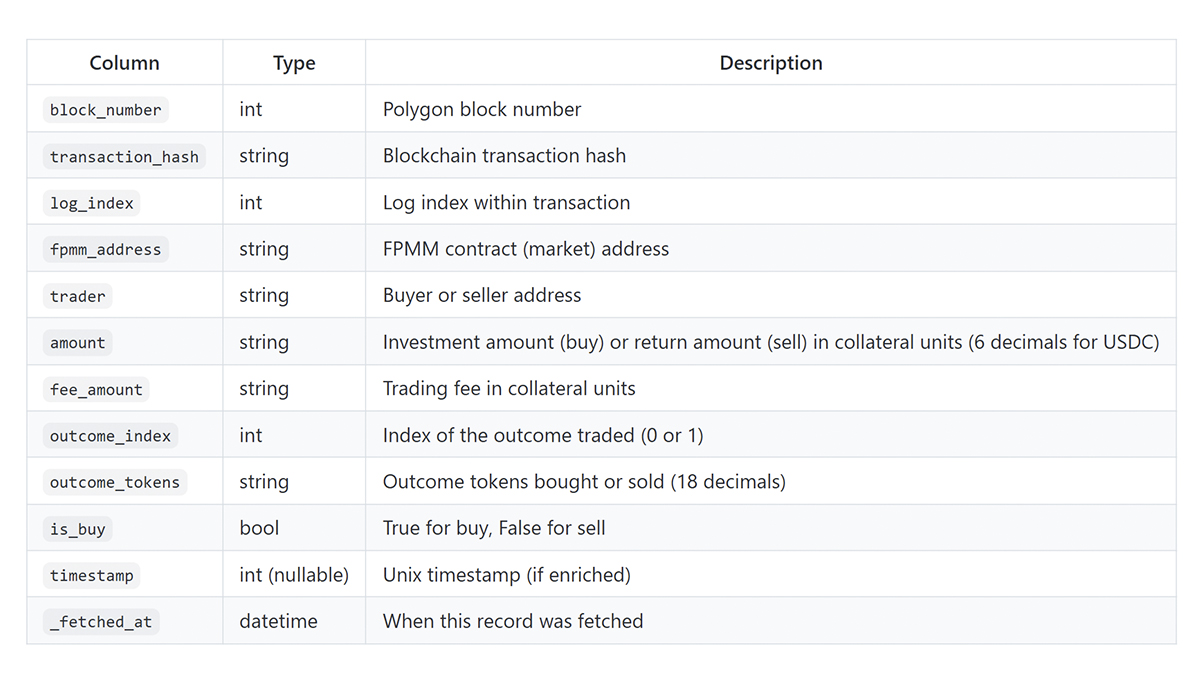Click the amount code label

(77, 343)
